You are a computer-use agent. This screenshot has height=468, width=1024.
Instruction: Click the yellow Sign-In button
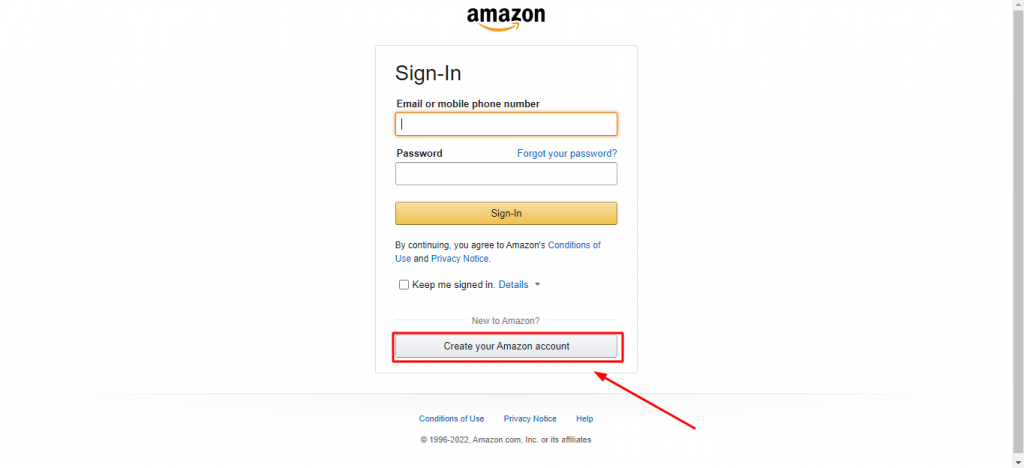(x=506, y=213)
